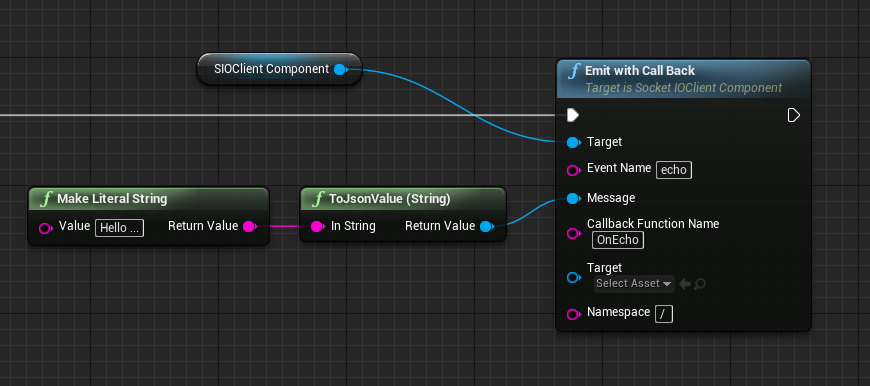Click the Event Name pink pin
870x386 pixels.
tap(574, 170)
